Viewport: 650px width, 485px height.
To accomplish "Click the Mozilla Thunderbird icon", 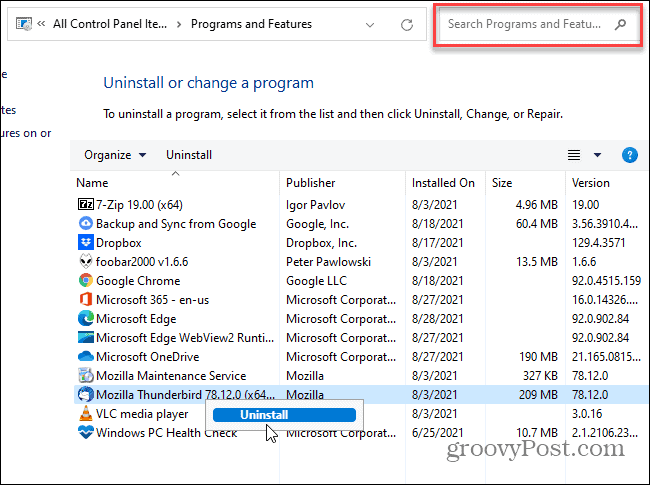I will (86, 395).
